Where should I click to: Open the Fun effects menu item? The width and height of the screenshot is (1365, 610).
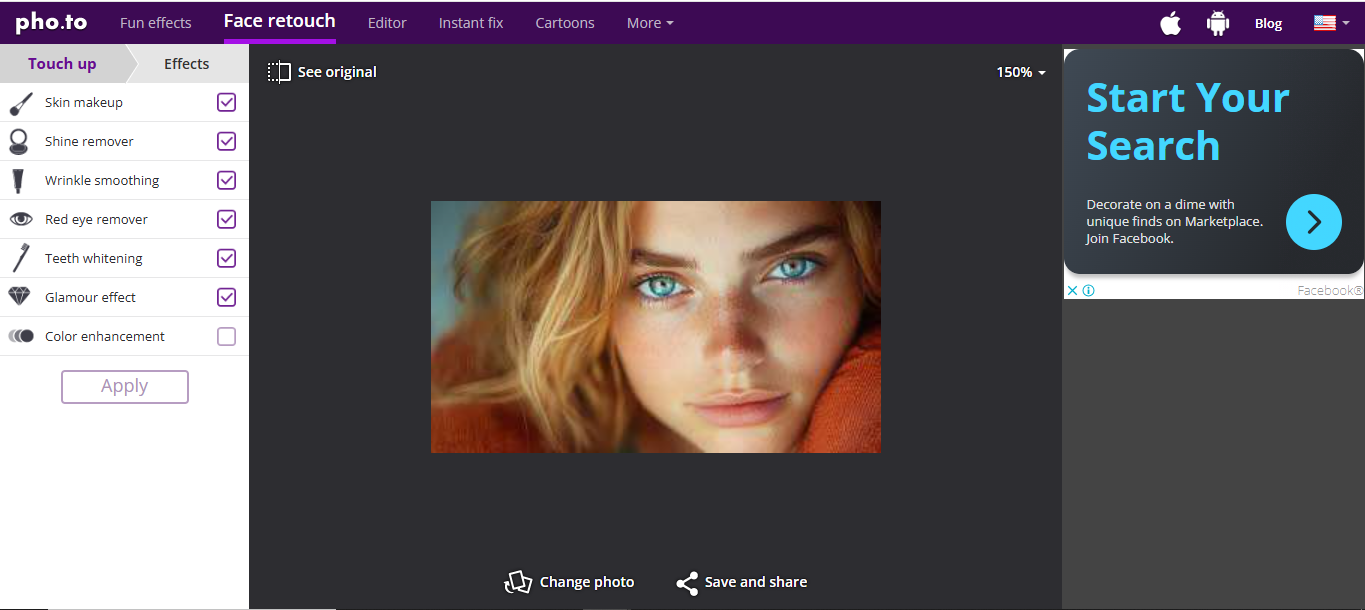pos(155,22)
